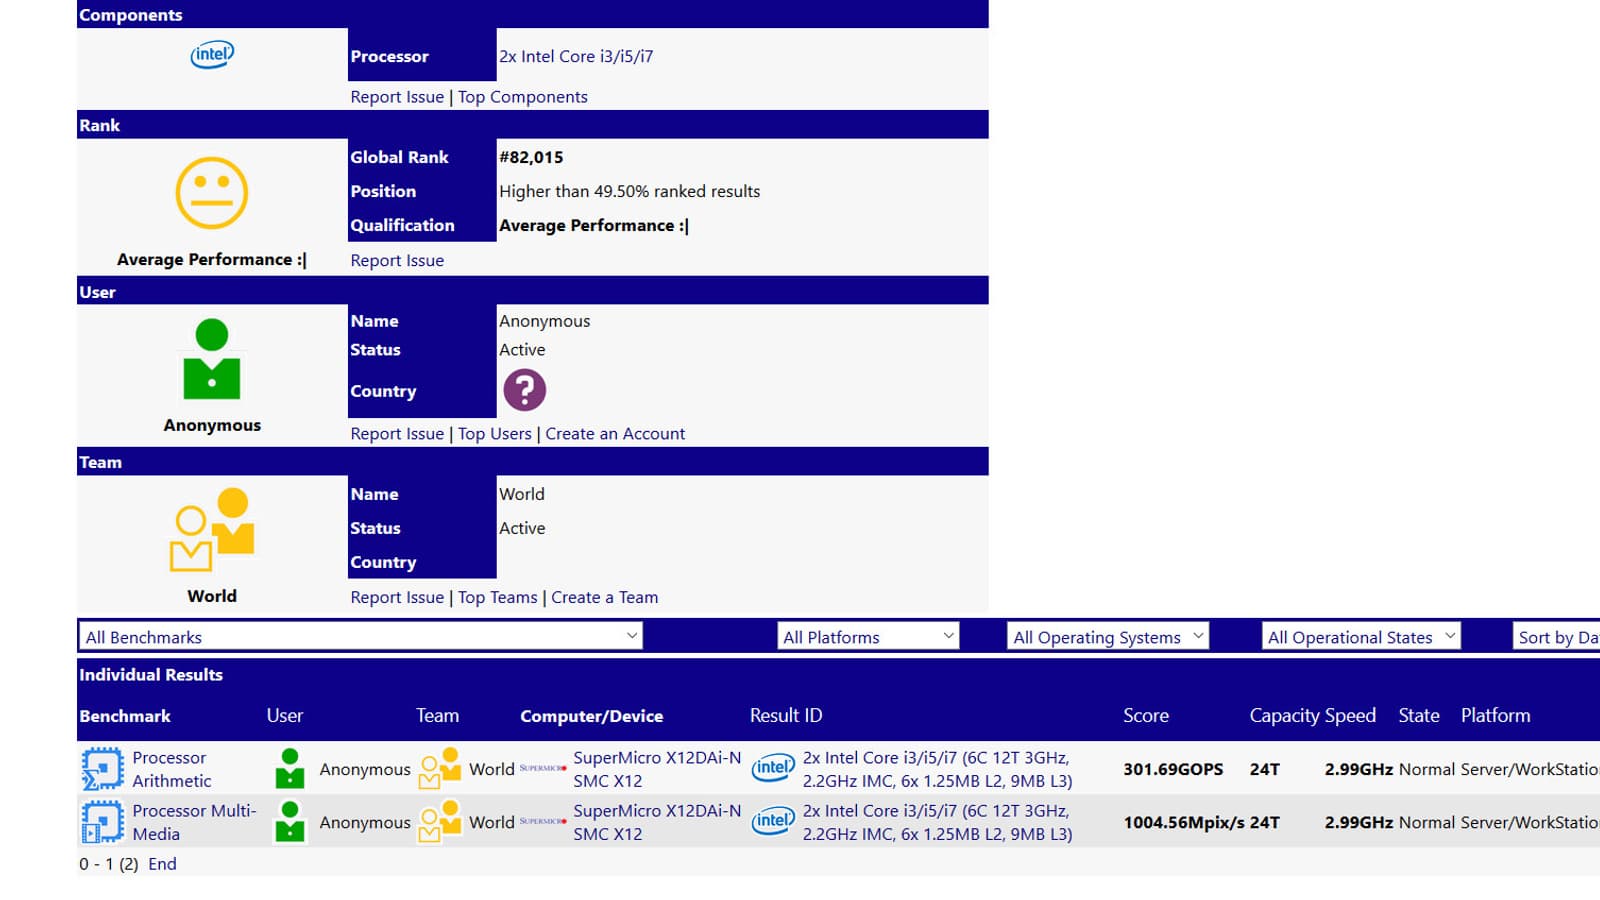Click the yellow World team icon

click(x=212, y=530)
